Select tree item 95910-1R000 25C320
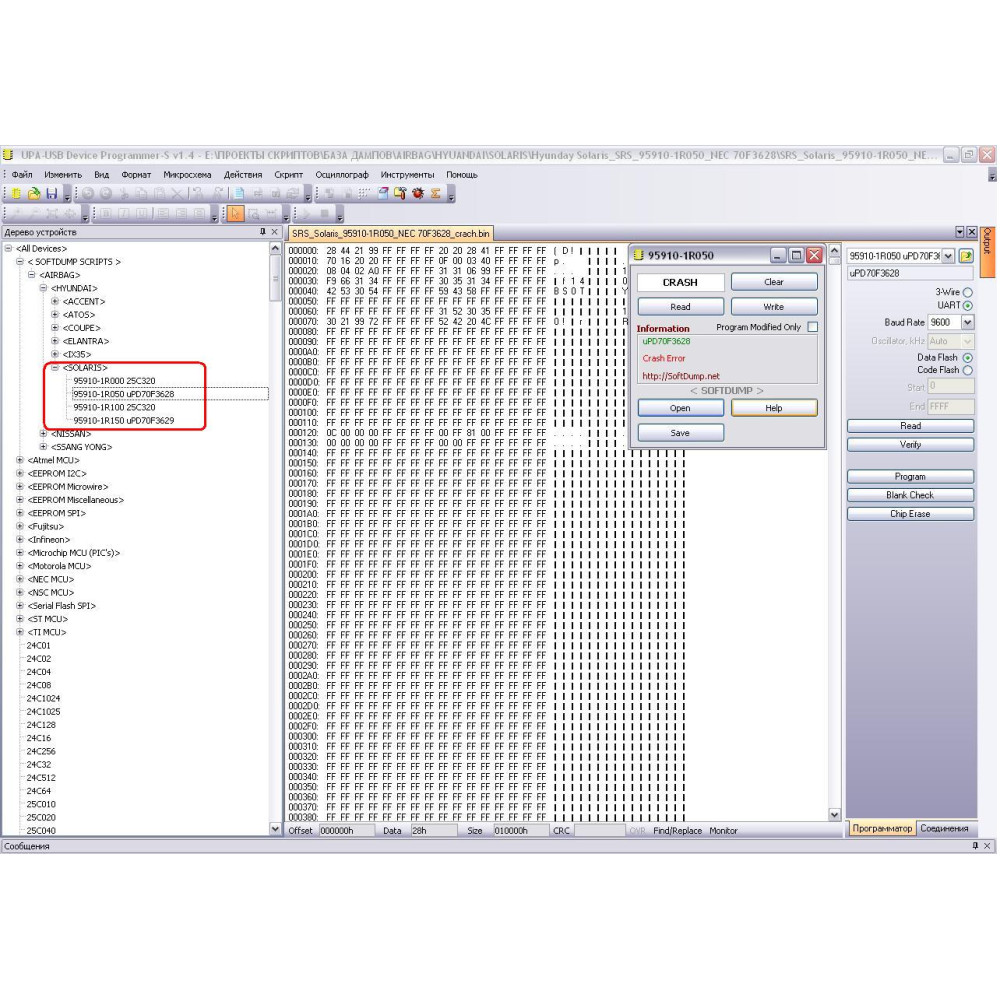This screenshot has width=1000, height=1000. (114, 381)
